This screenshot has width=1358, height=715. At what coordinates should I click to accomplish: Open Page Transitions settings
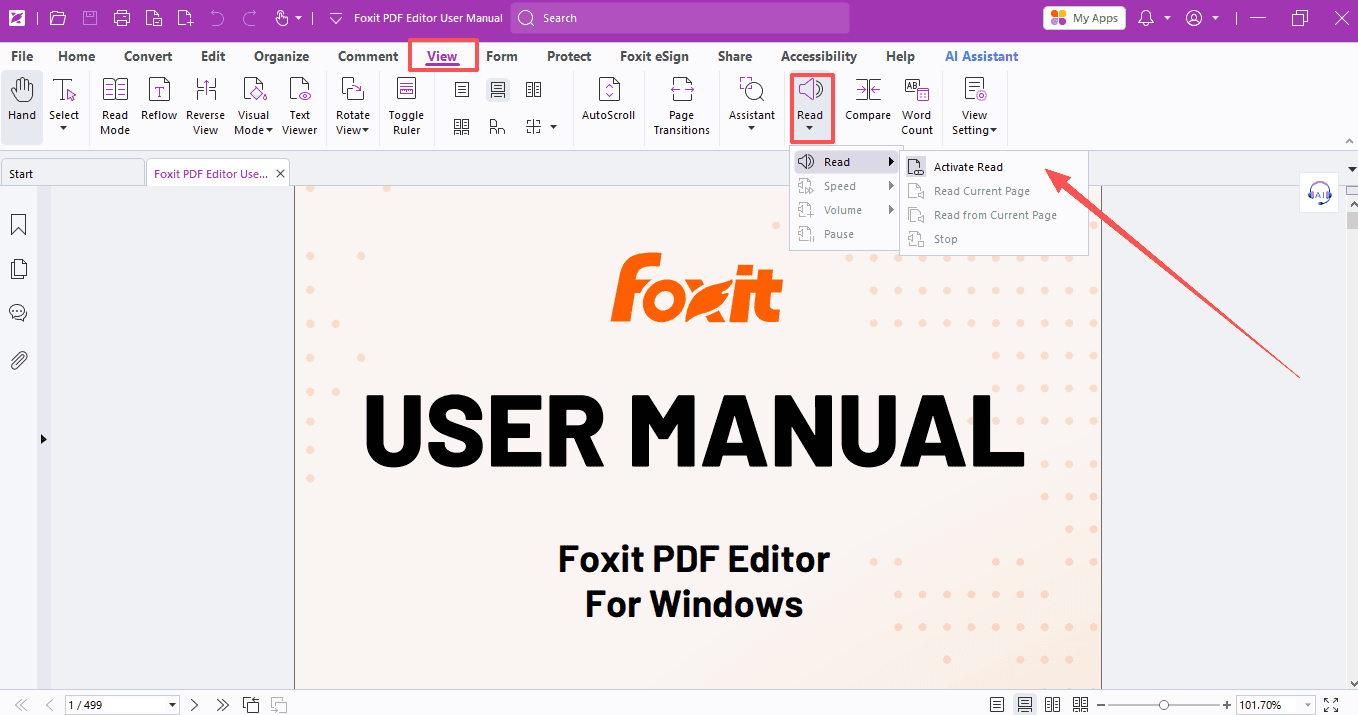point(682,106)
